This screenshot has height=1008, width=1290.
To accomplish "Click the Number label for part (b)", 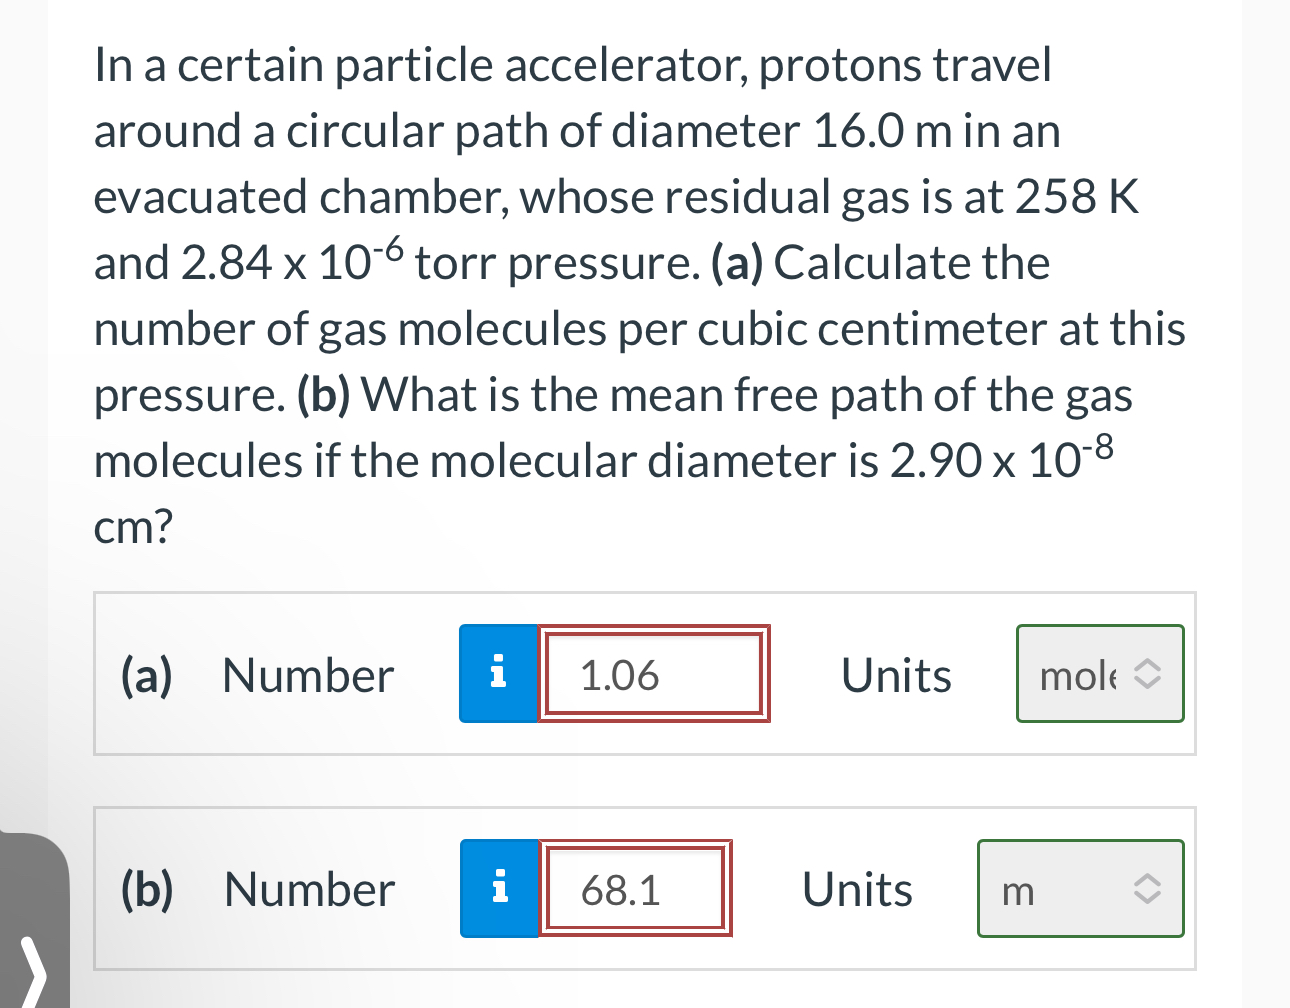I will [308, 888].
